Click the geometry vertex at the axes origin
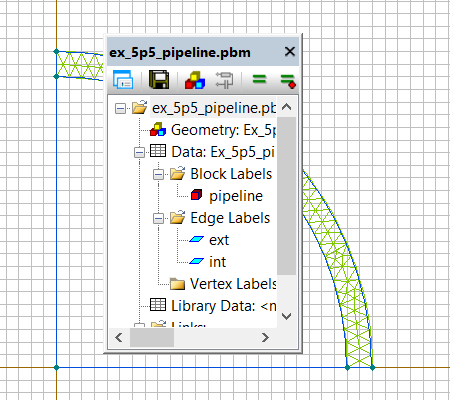 [x=56, y=367]
